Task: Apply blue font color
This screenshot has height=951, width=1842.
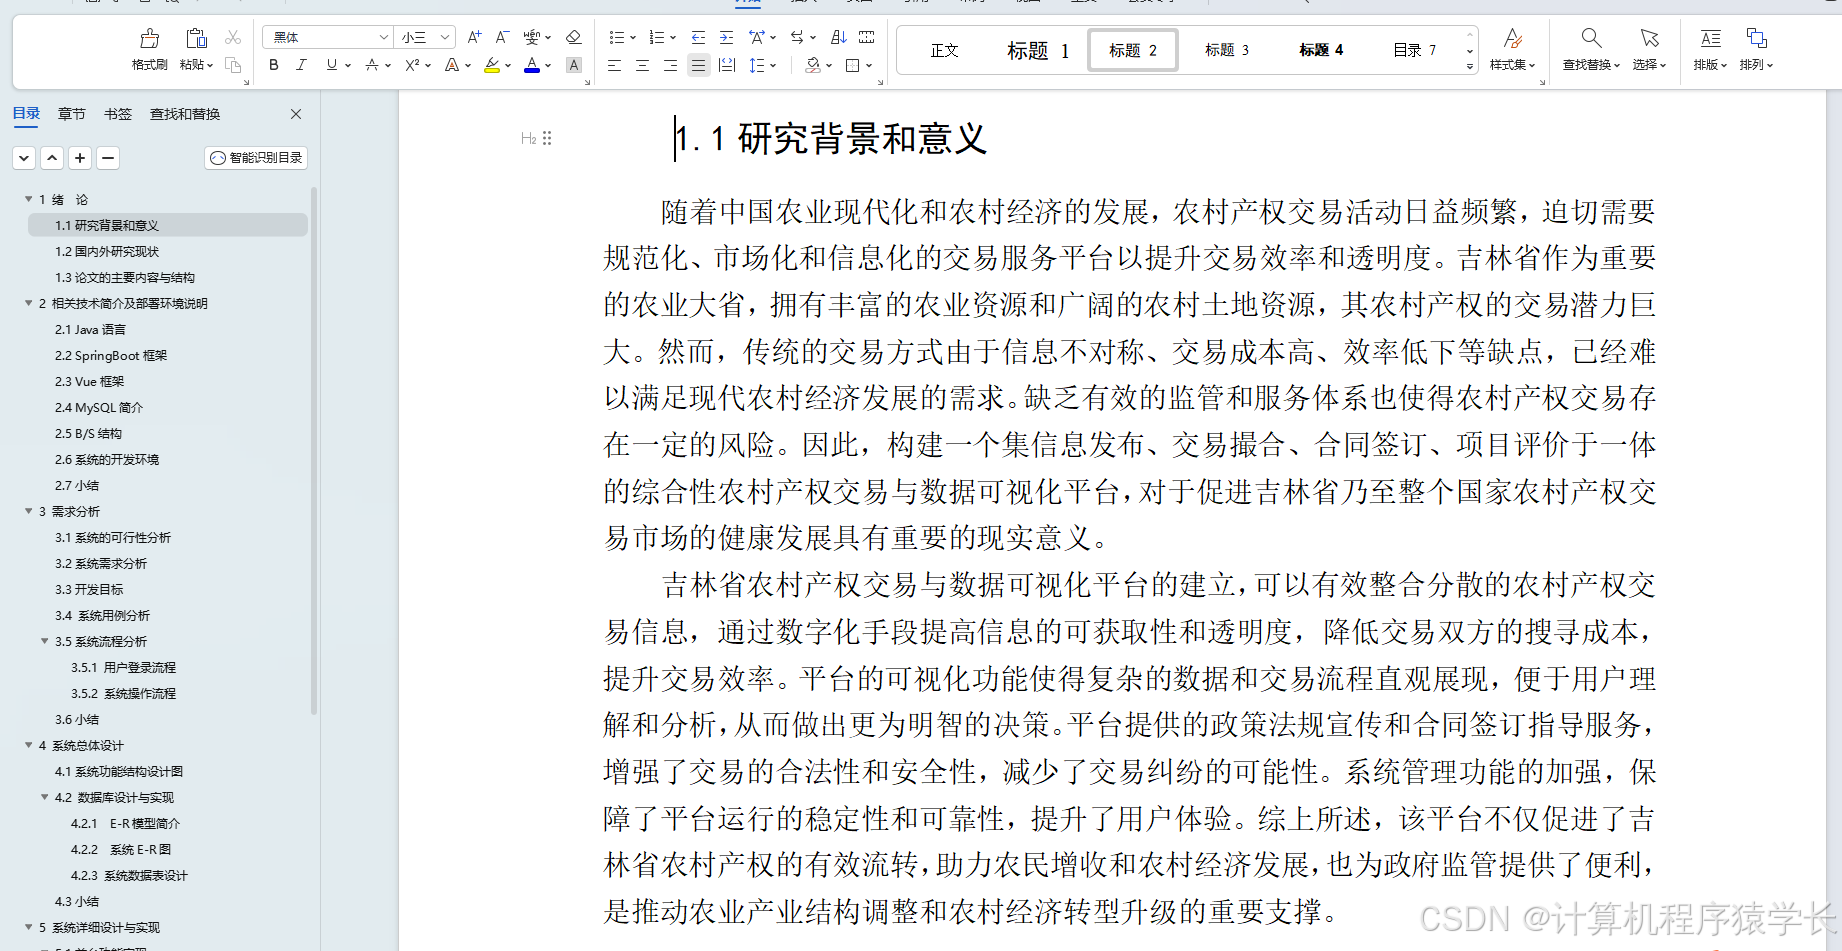Action: (x=532, y=65)
